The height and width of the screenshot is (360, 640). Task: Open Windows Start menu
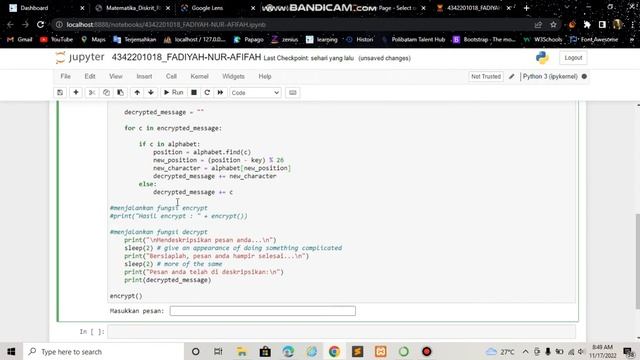11,351
